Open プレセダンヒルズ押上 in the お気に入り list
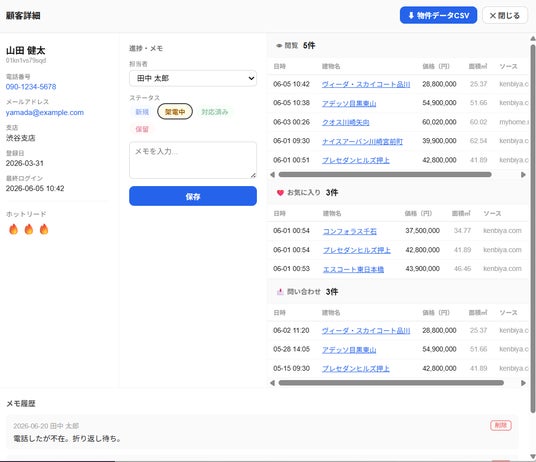Image resolution: width=536 pixels, height=462 pixels. point(357,250)
